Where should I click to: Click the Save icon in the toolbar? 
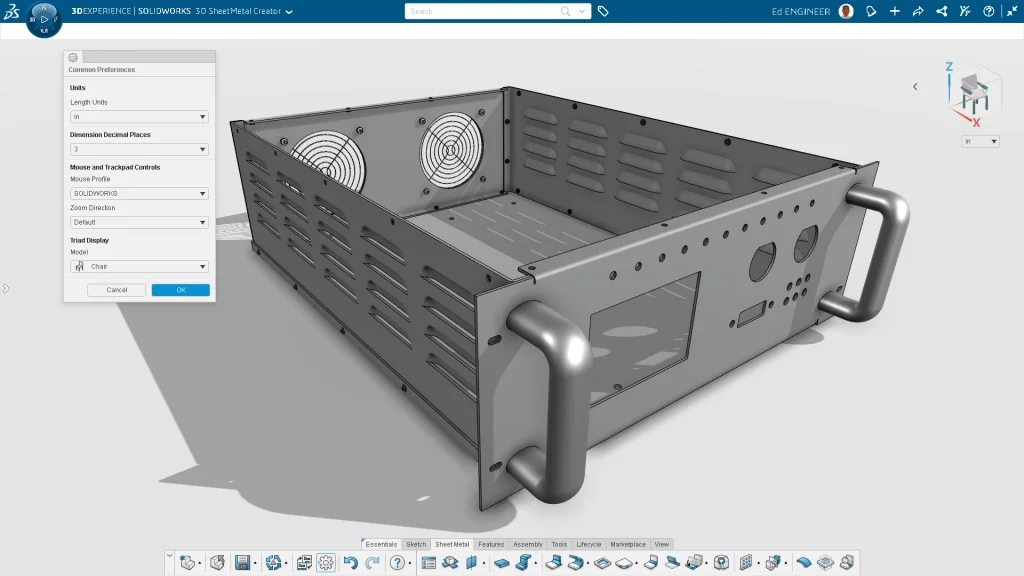242,563
